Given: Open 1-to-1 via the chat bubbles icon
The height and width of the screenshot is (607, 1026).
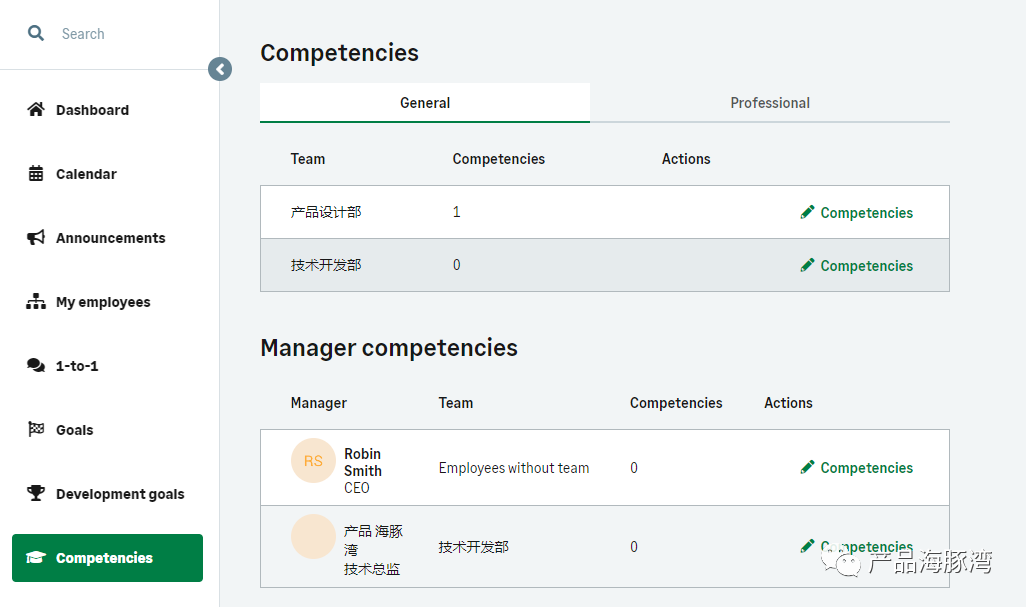Looking at the screenshot, I should pos(36,366).
